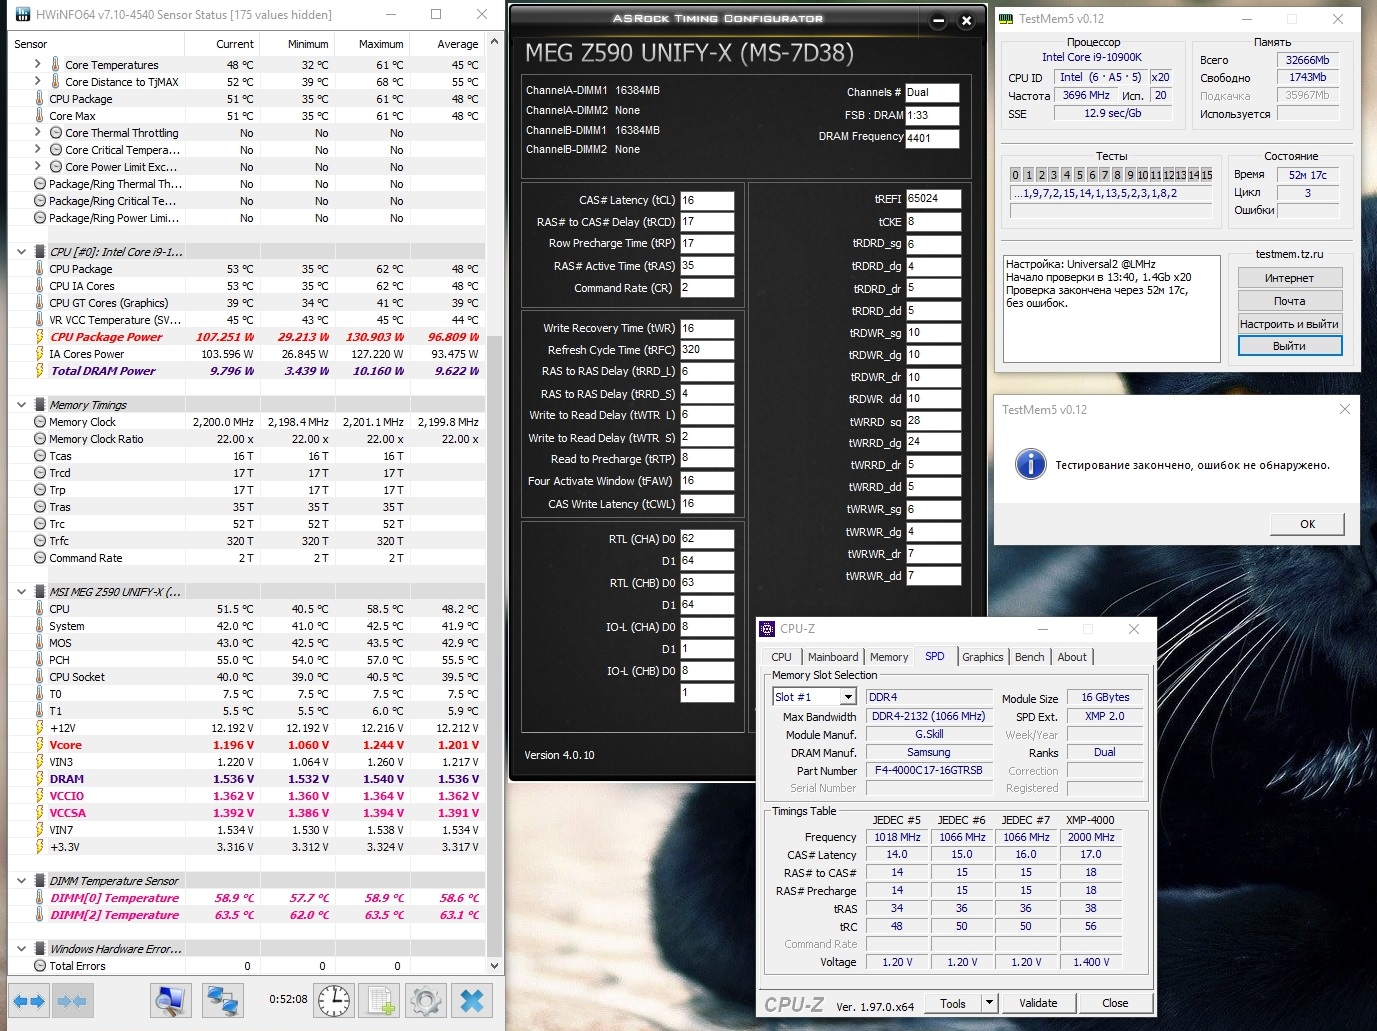Image resolution: width=1377 pixels, height=1031 pixels.
Task: Click the scroll-down arrow of HWiNFO scrollbar
Action: pos(494,966)
